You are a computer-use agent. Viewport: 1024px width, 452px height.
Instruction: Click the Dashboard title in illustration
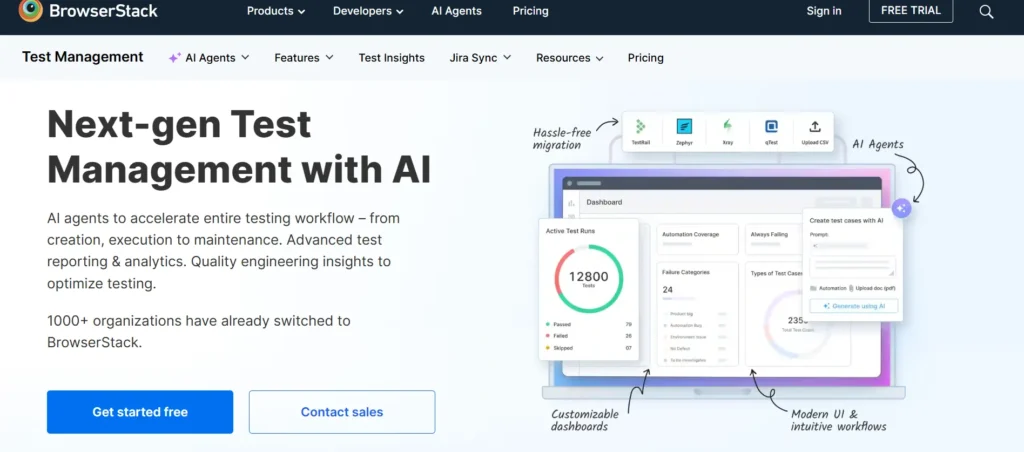604,202
